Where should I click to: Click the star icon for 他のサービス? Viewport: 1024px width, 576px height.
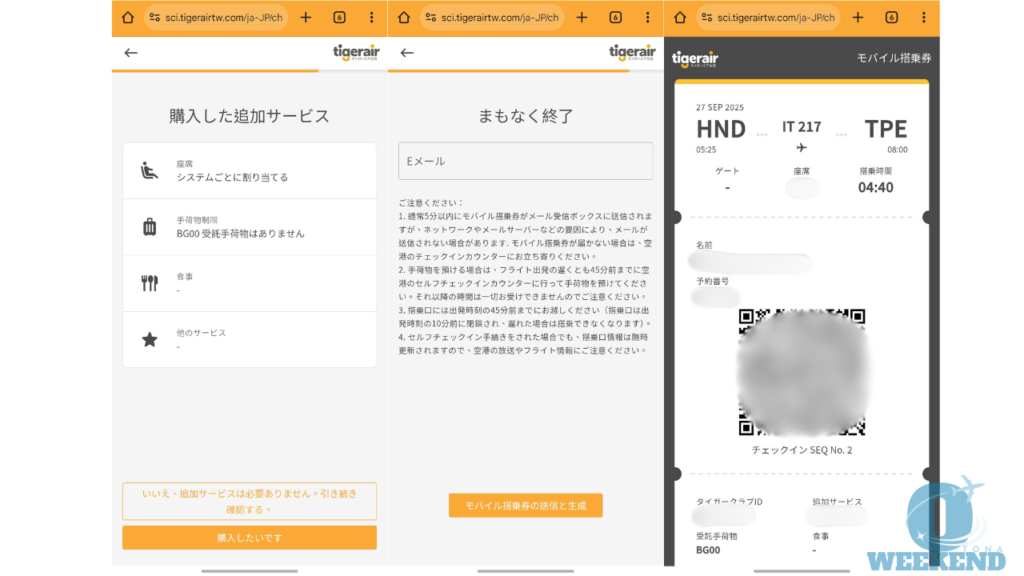149,339
